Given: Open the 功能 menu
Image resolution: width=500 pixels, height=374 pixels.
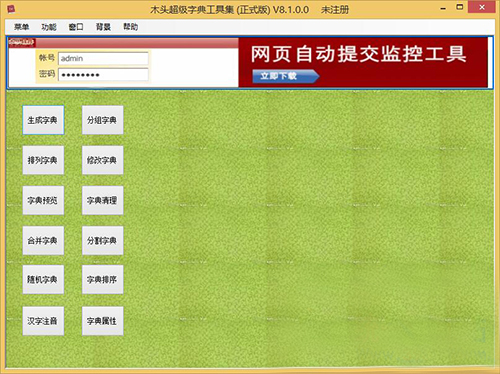Looking at the screenshot, I should [x=49, y=27].
